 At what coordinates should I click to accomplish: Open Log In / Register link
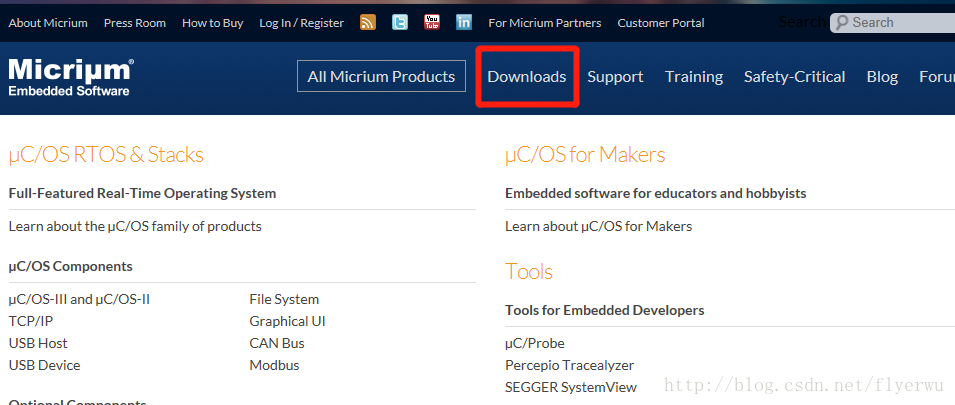click(x=301, y=23)
